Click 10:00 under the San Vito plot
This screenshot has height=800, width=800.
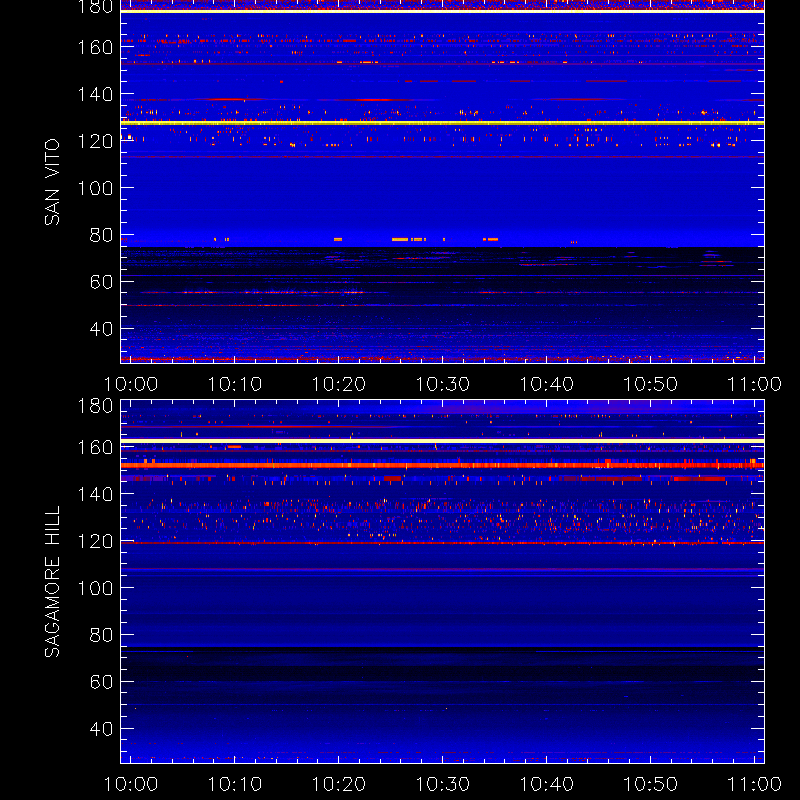(x=131, y=384)
